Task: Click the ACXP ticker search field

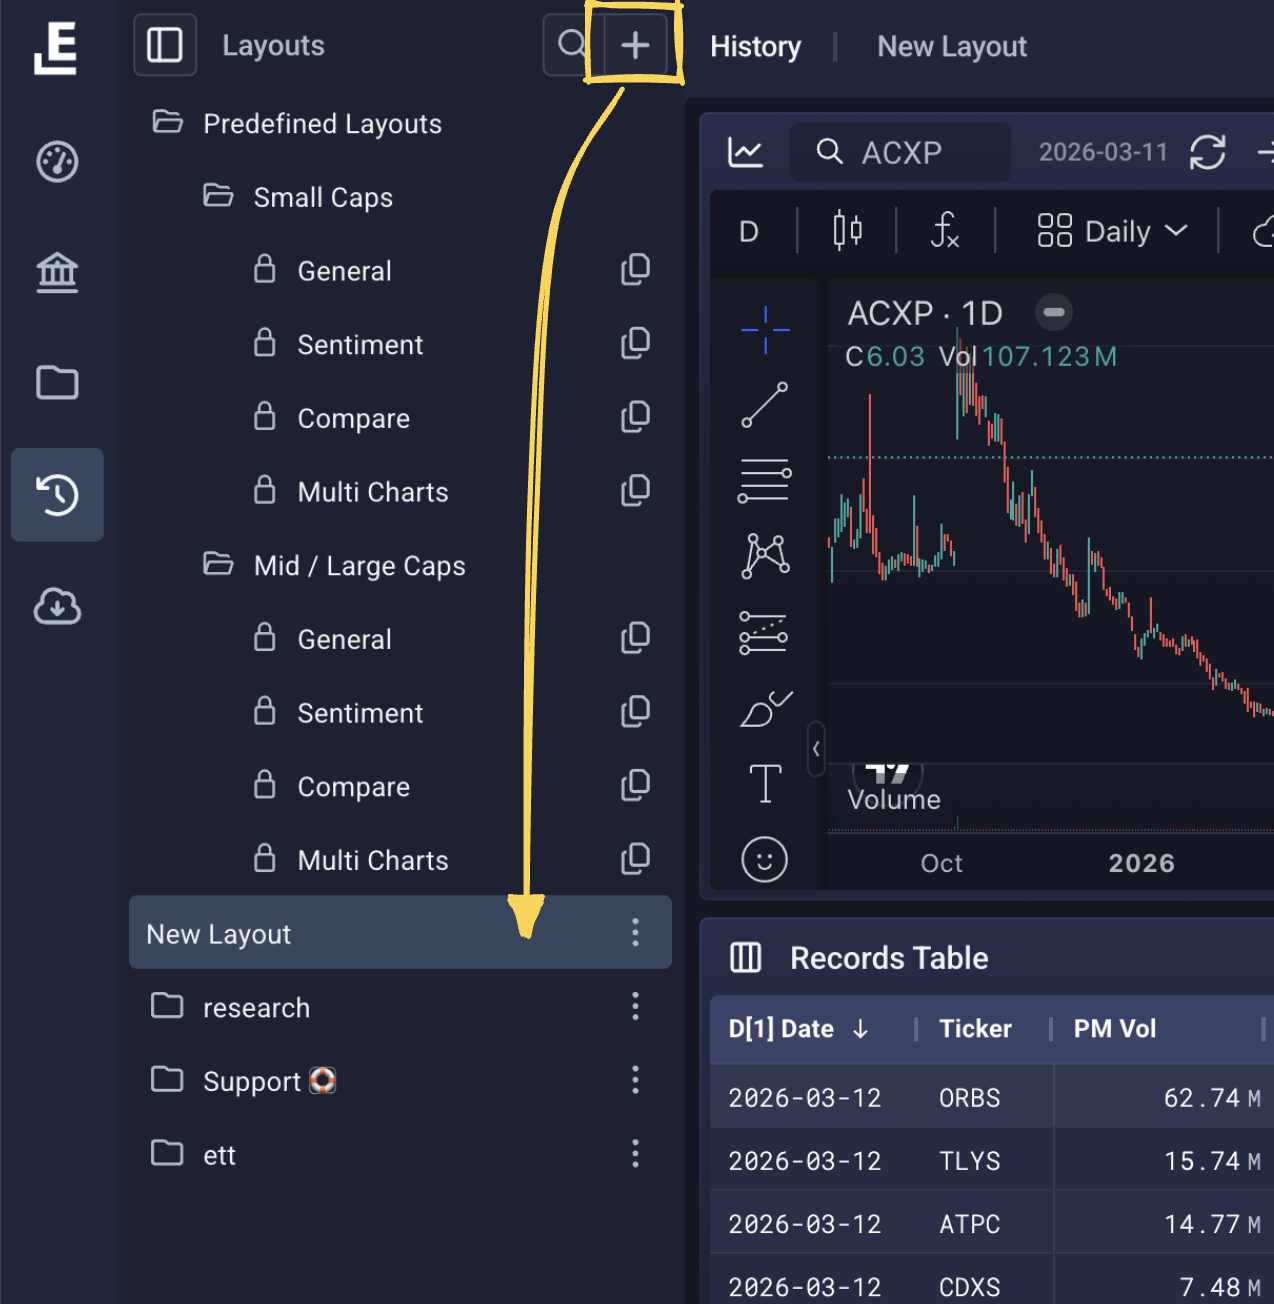Action: [900, 152]
